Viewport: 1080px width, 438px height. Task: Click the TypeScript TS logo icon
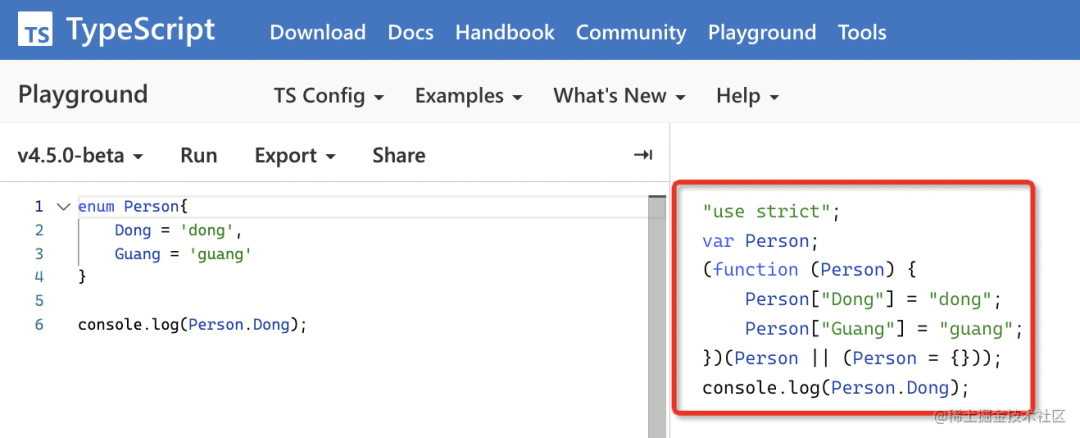37,31
